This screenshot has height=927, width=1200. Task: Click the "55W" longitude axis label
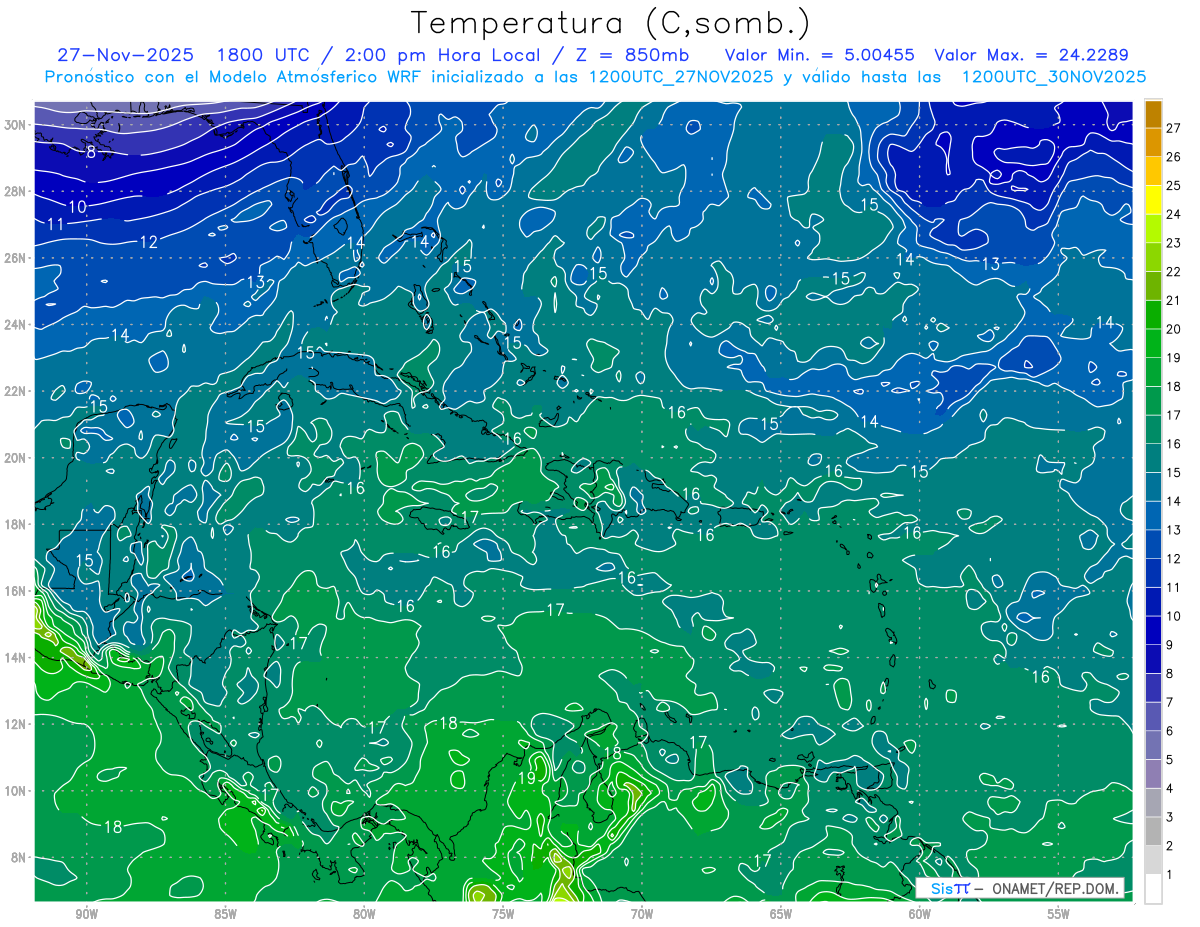[1059, 915]
